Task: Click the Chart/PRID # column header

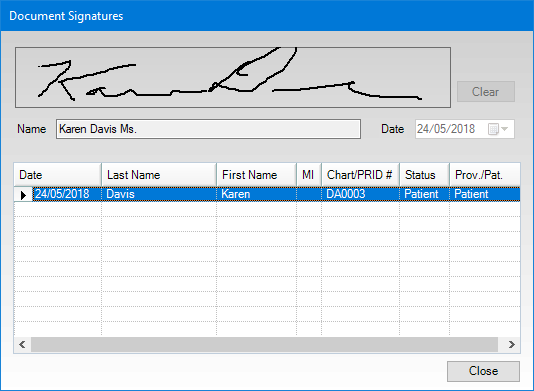Action: coord(360,175)
